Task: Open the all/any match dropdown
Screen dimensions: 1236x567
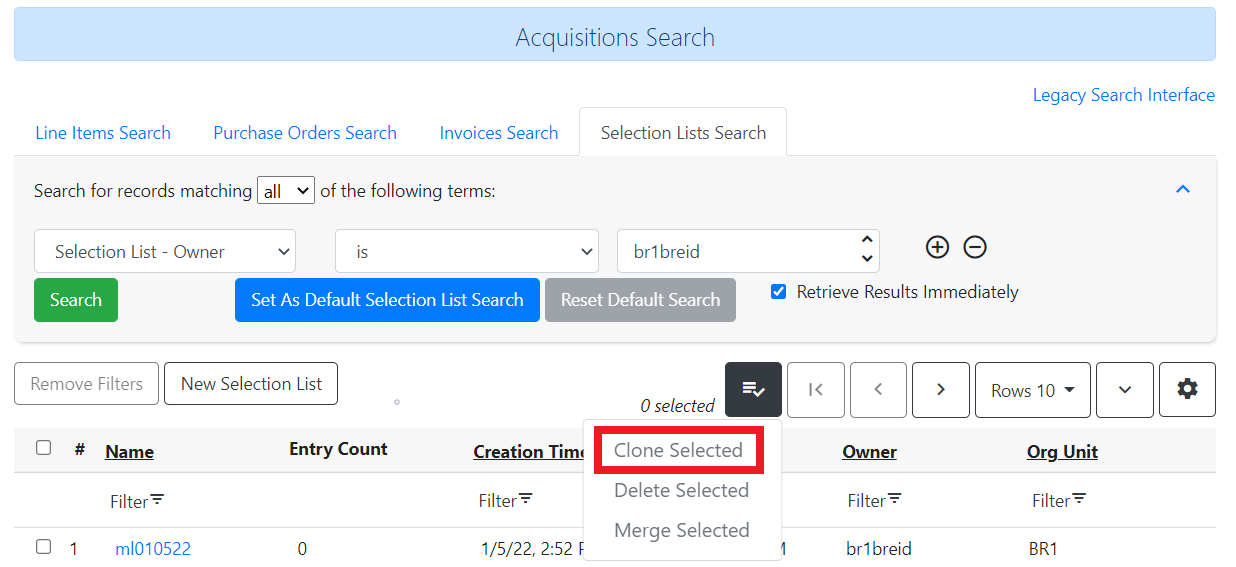Action: tap(286, 190)
